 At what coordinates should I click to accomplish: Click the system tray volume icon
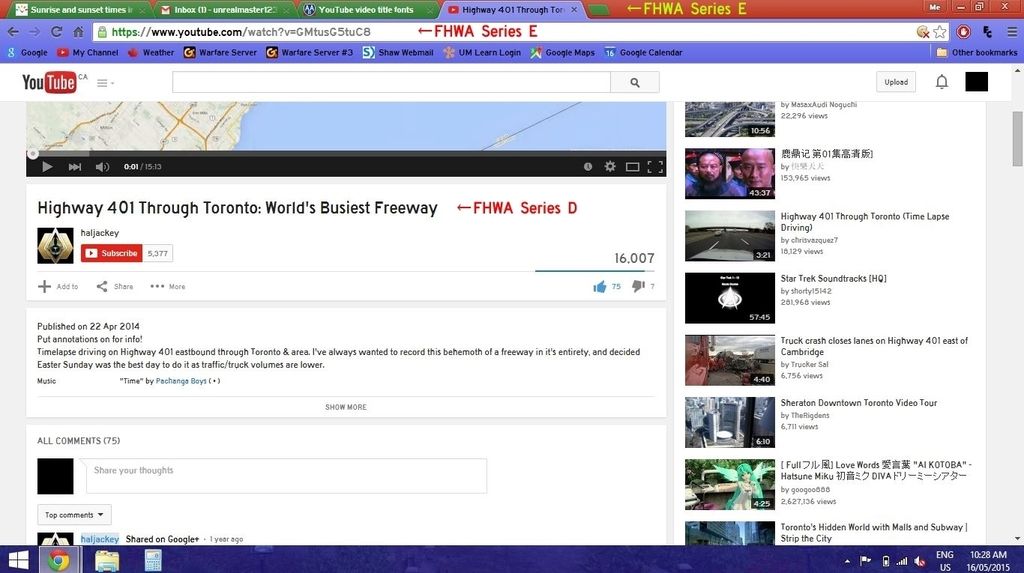tap(920, 561)
